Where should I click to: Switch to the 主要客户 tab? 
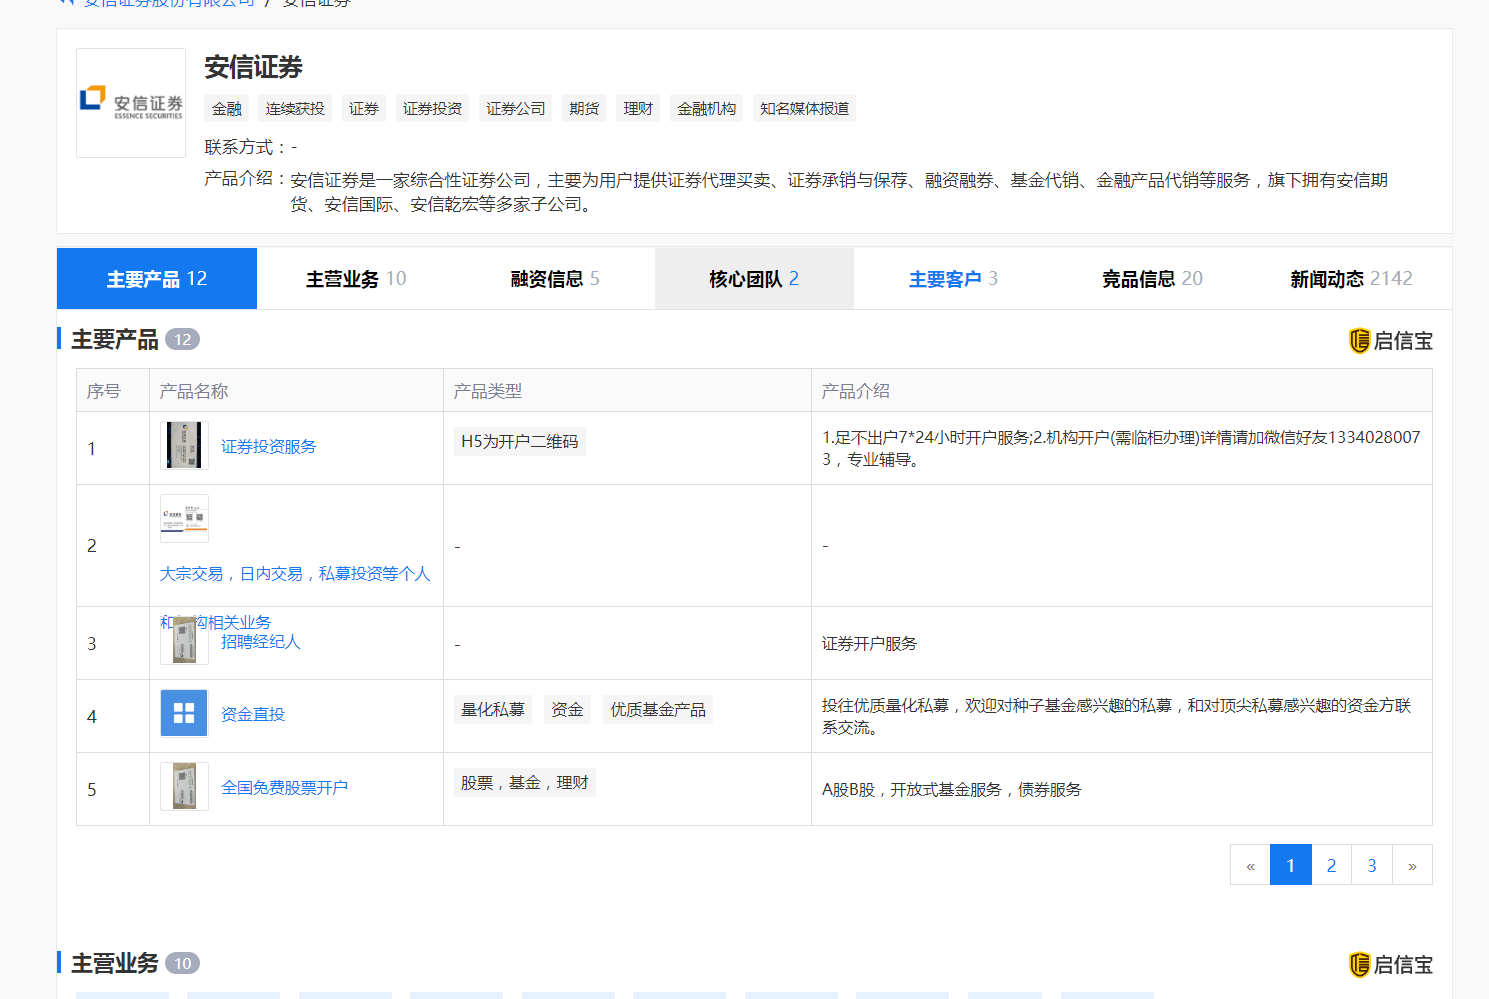click(953, 279)
